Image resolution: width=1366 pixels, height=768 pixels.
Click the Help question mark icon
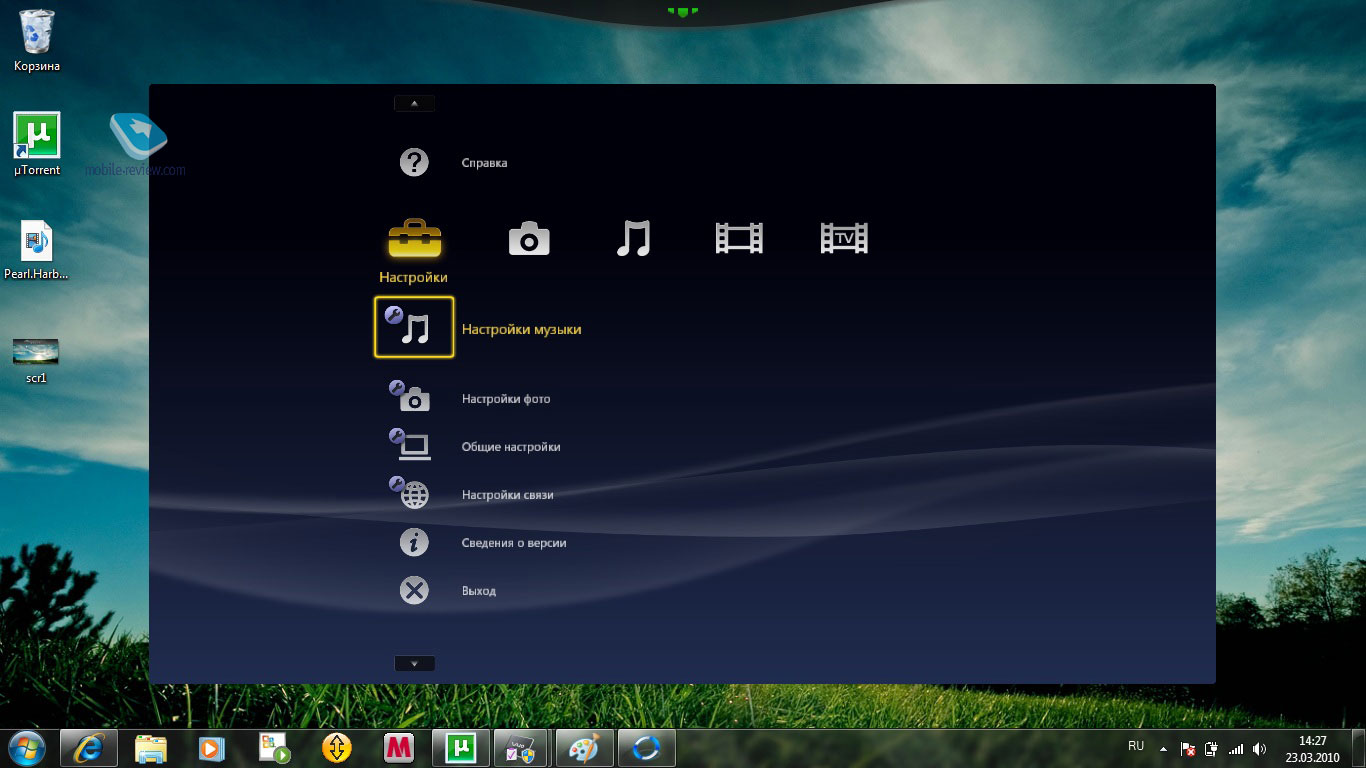pyautogui.click(x=414, y=162)
